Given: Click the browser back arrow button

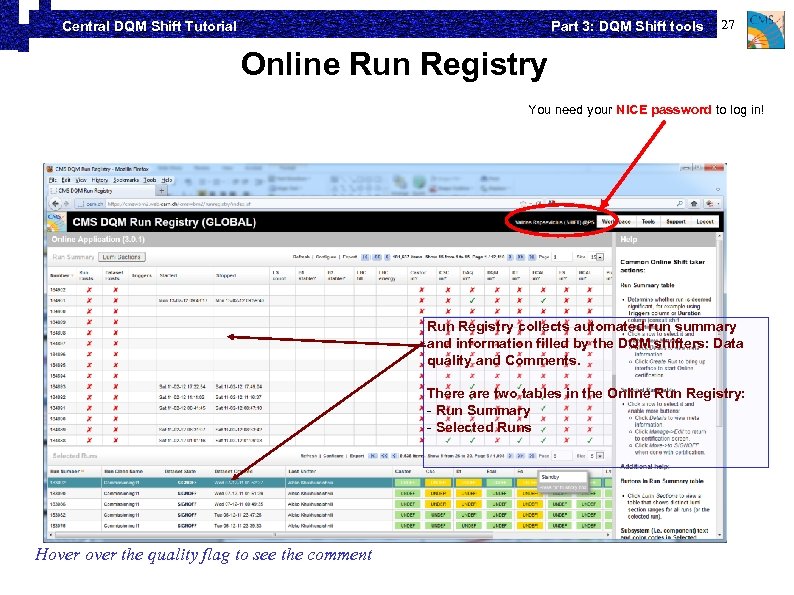Looking at the screenshot, I should (x=55, y=204).
